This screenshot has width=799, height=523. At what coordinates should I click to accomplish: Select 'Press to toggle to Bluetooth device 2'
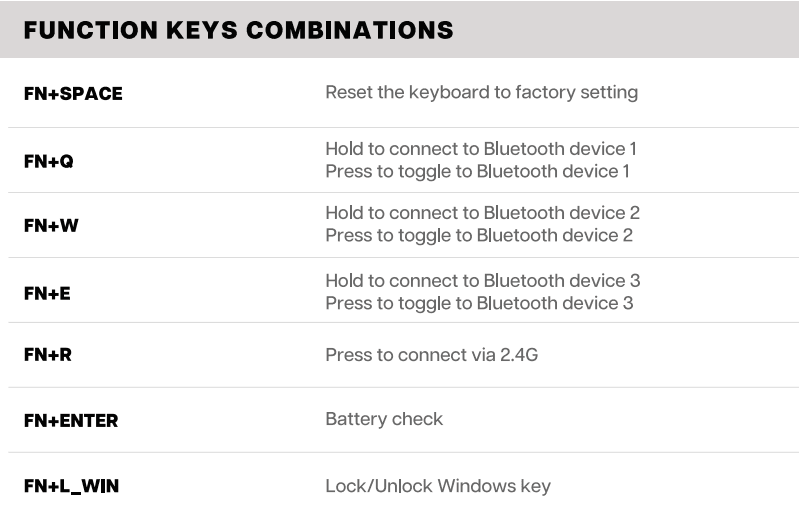[479, 235]
